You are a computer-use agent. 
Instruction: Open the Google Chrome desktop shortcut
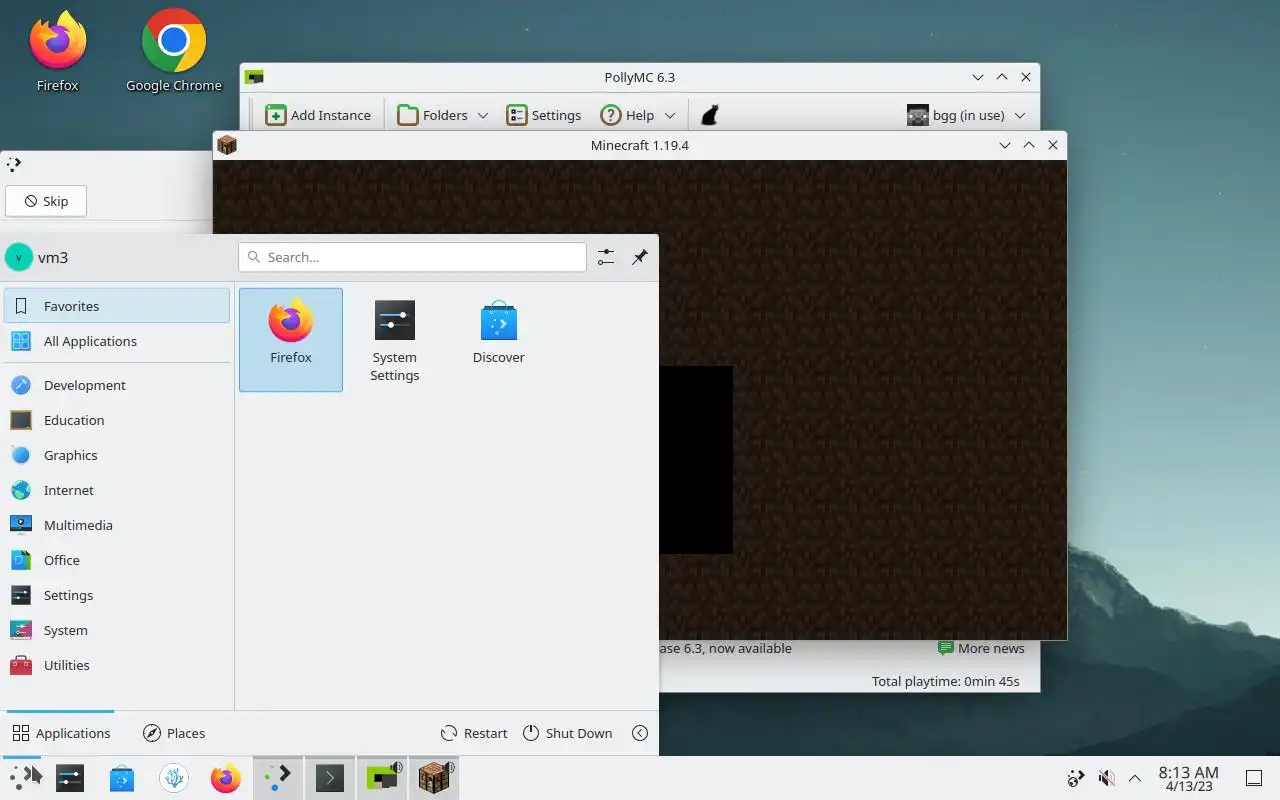[174, 51]
